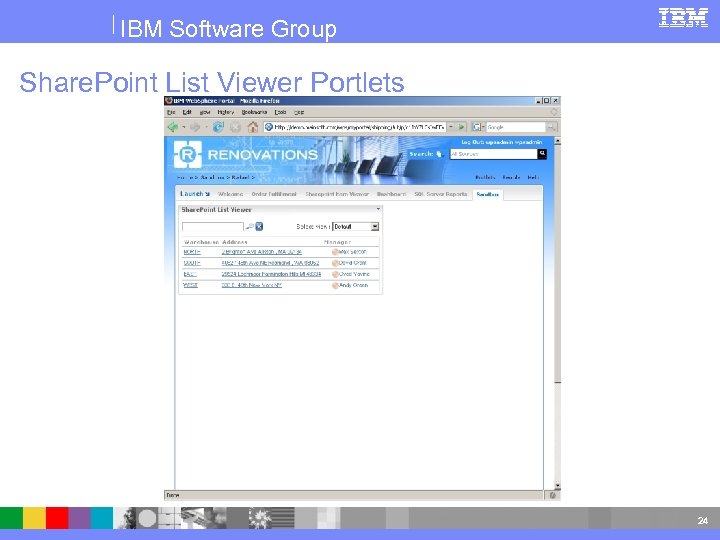Open the WEST warehouse link
Image resolution: width=720 pixels, height=540 pixels.
191,286
